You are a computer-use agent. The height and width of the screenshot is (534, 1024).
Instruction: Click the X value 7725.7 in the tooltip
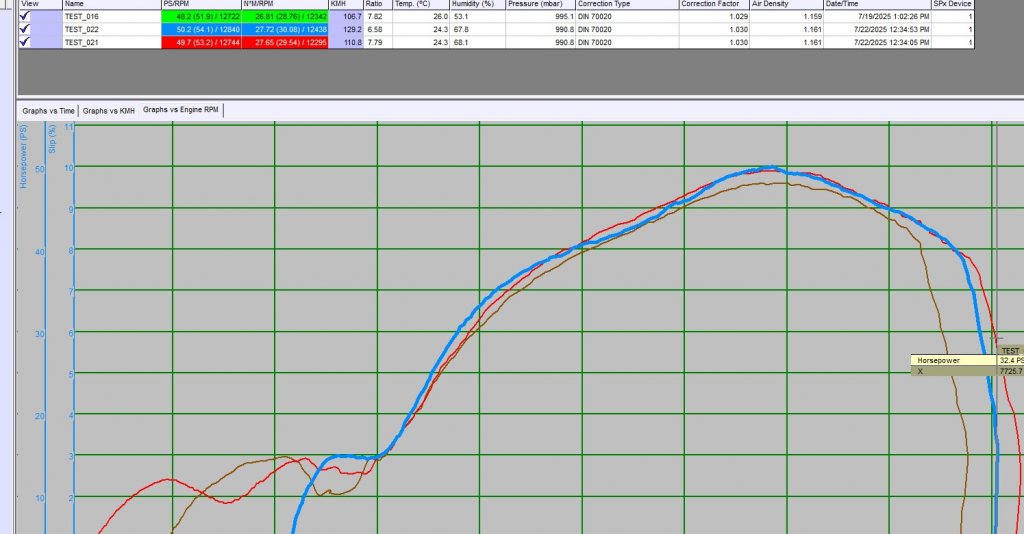pyautogui.click(x=1011, y=371)
